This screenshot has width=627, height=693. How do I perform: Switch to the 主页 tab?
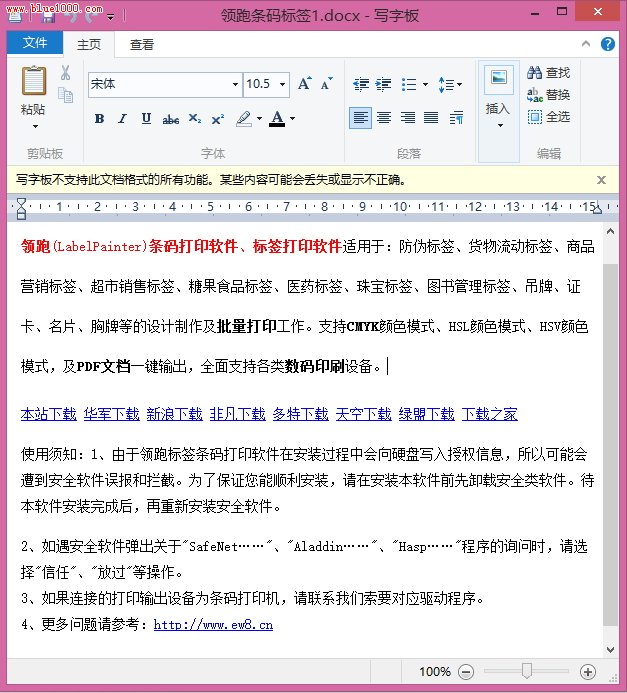click(89, 44)
